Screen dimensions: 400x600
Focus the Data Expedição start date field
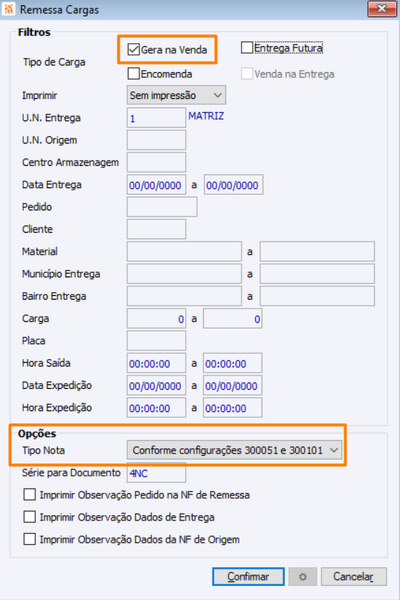click(156, 385)
